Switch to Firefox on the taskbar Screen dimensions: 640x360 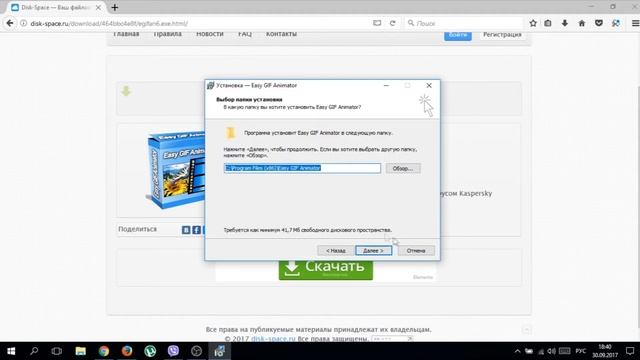(127, 351)
